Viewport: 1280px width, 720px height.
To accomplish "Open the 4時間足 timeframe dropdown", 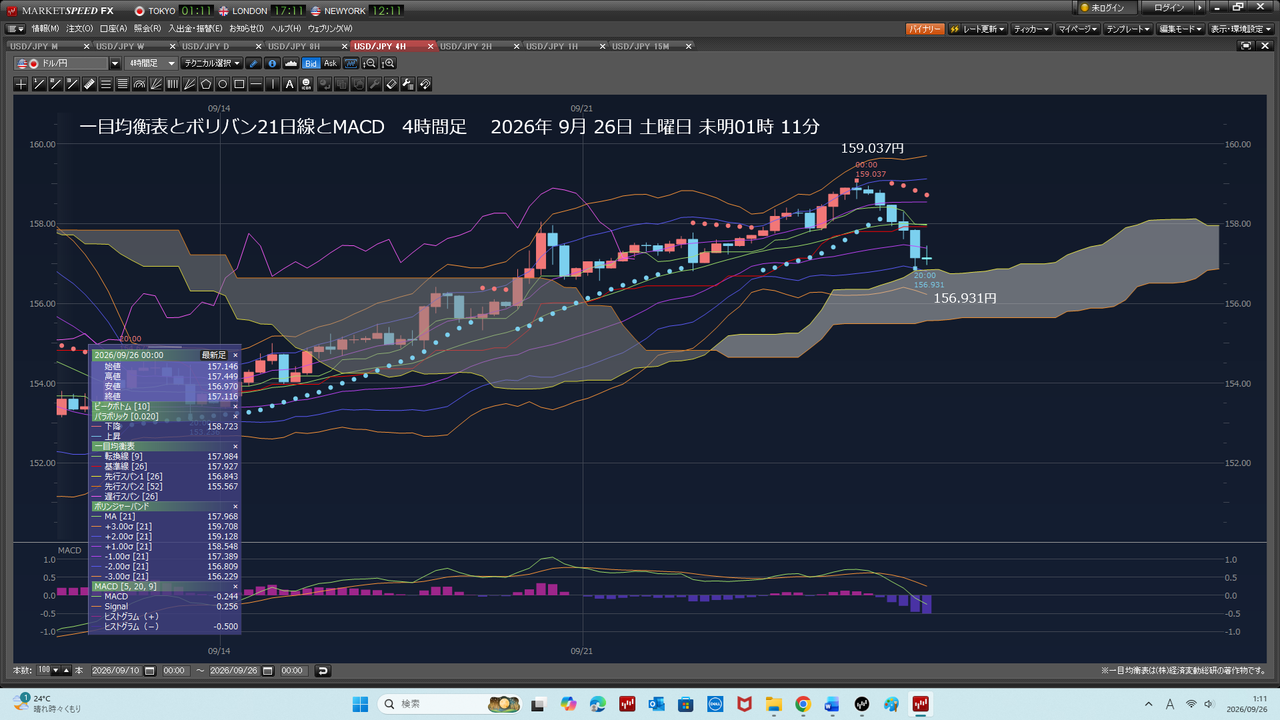I will coord(151,63).
